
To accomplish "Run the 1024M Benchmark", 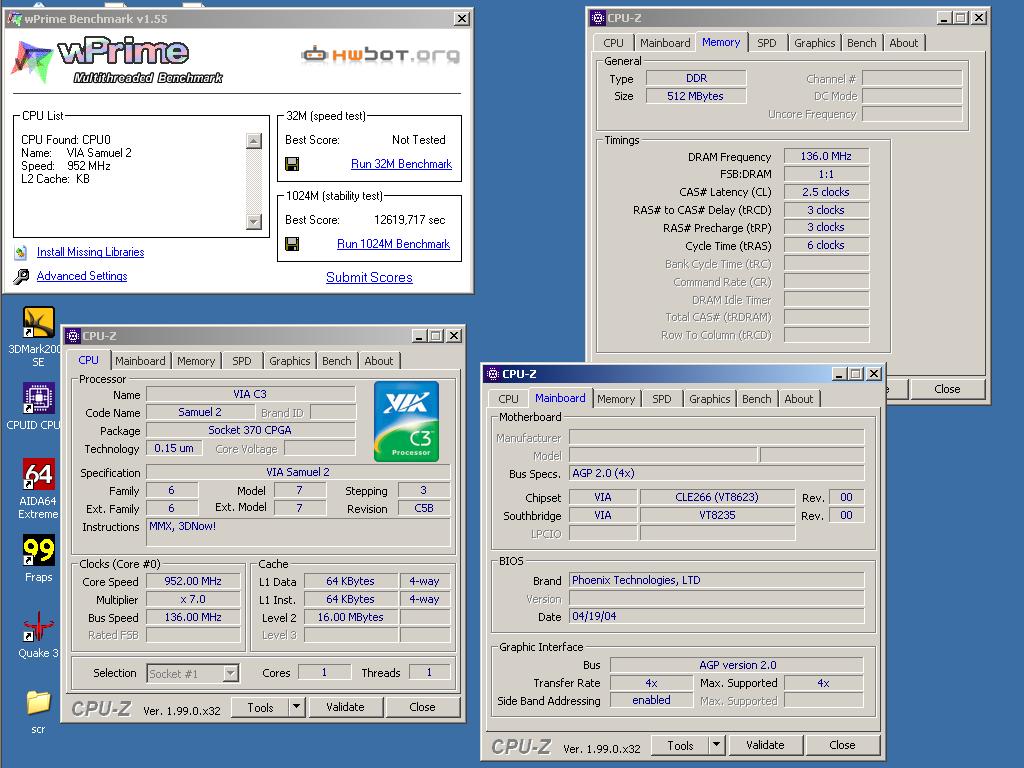I will point(393,244).
